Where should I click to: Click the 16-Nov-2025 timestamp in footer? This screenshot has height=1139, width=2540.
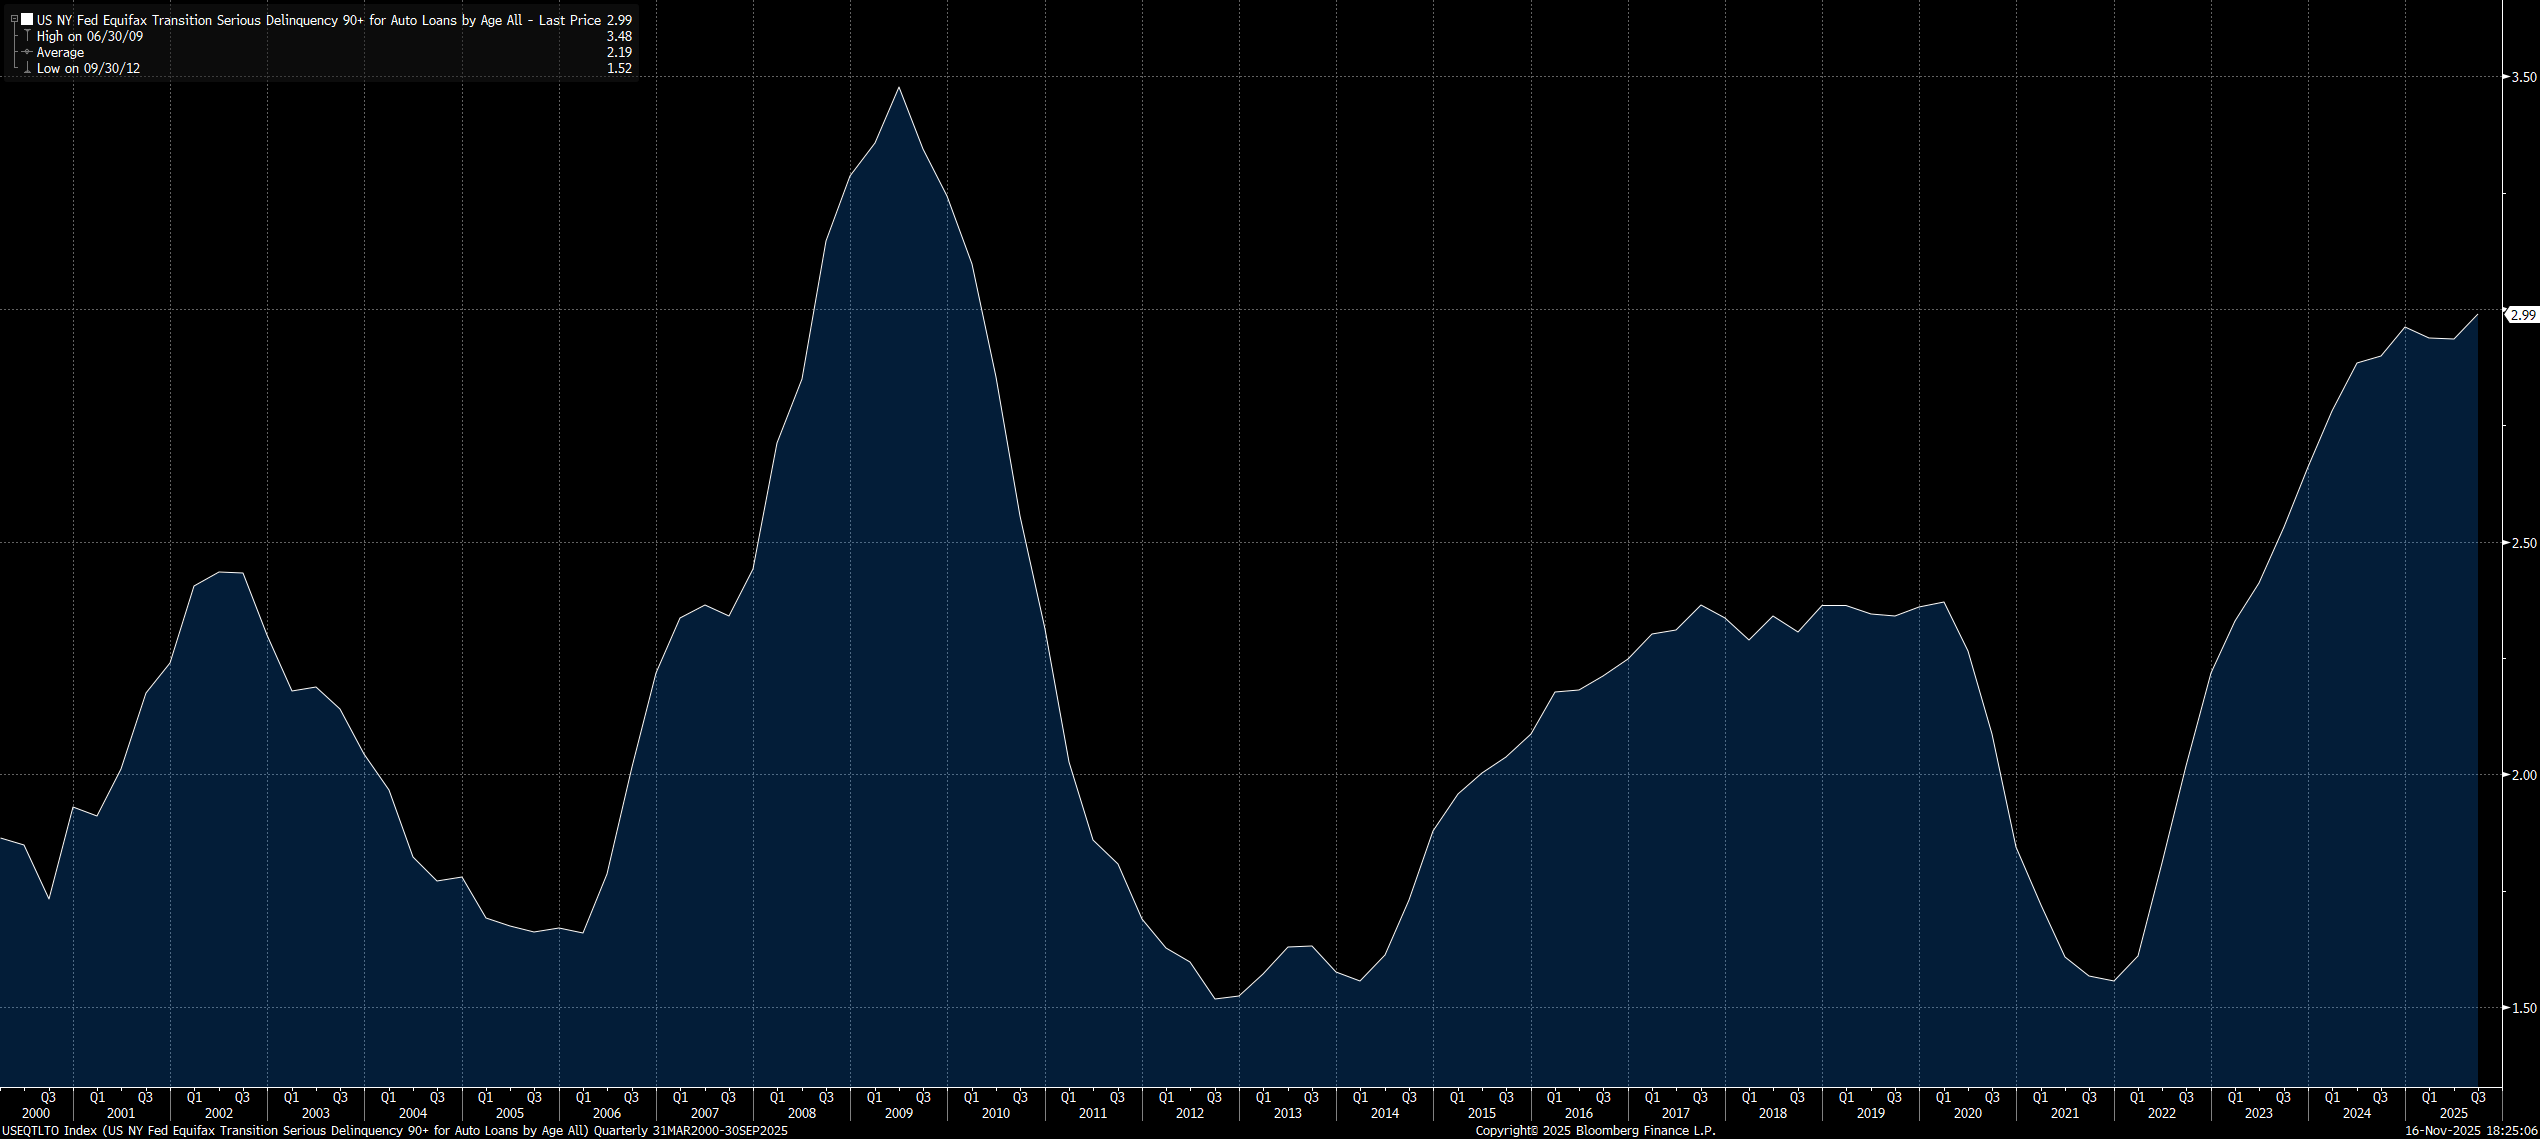click(x=2470, y=1131)
